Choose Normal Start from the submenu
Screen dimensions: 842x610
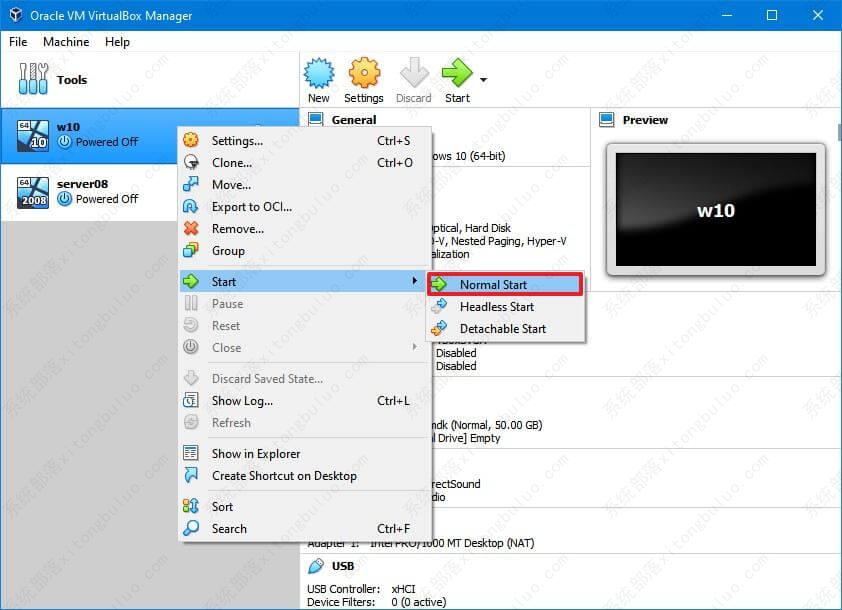coord(493,285)
